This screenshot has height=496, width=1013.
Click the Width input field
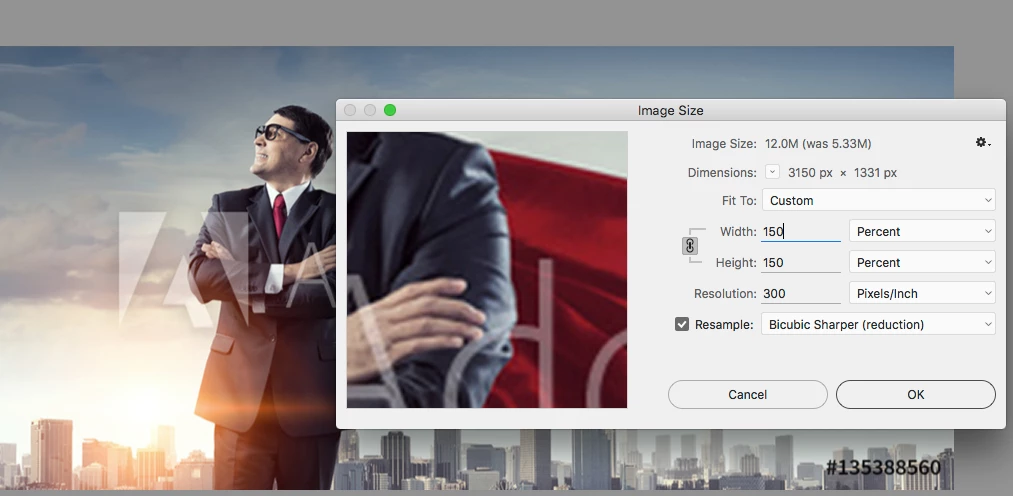pos(800,231)
